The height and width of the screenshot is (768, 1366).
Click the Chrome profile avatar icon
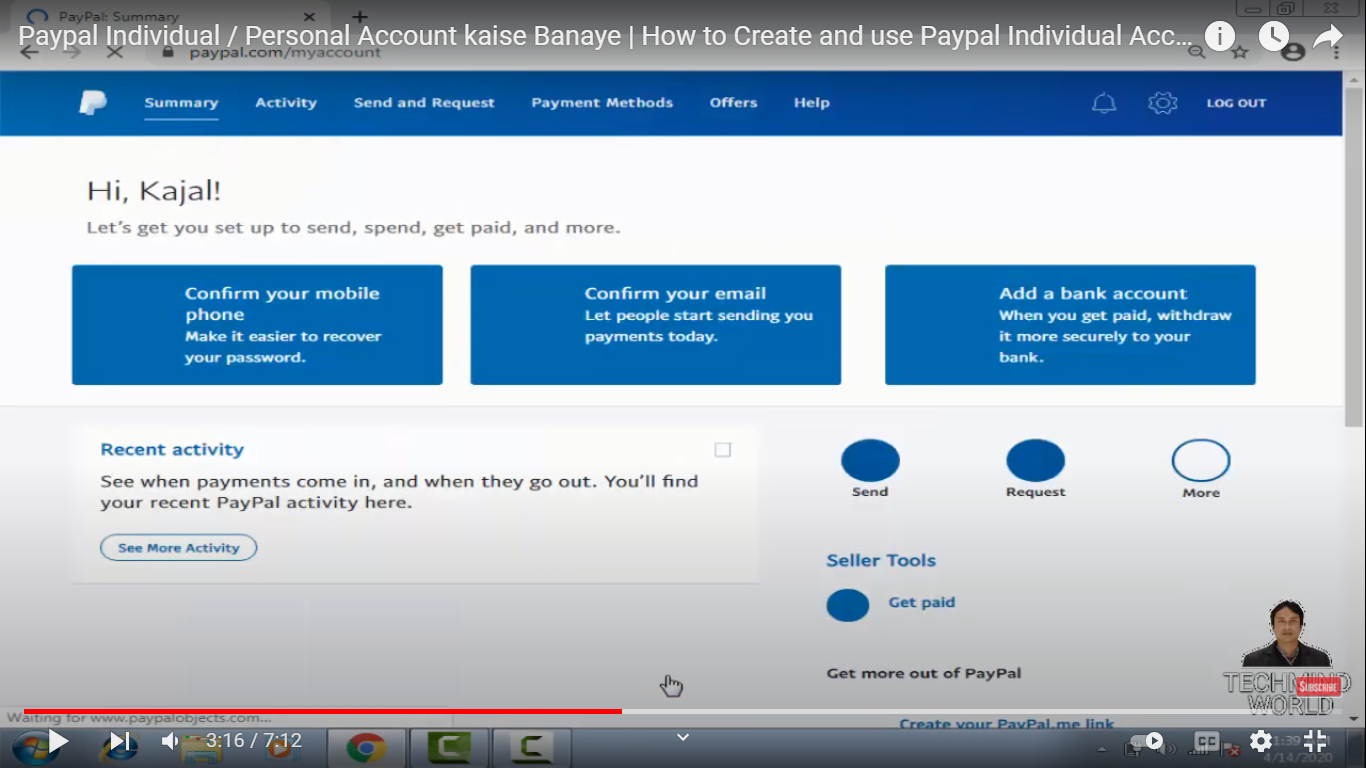pos(1293,52)
